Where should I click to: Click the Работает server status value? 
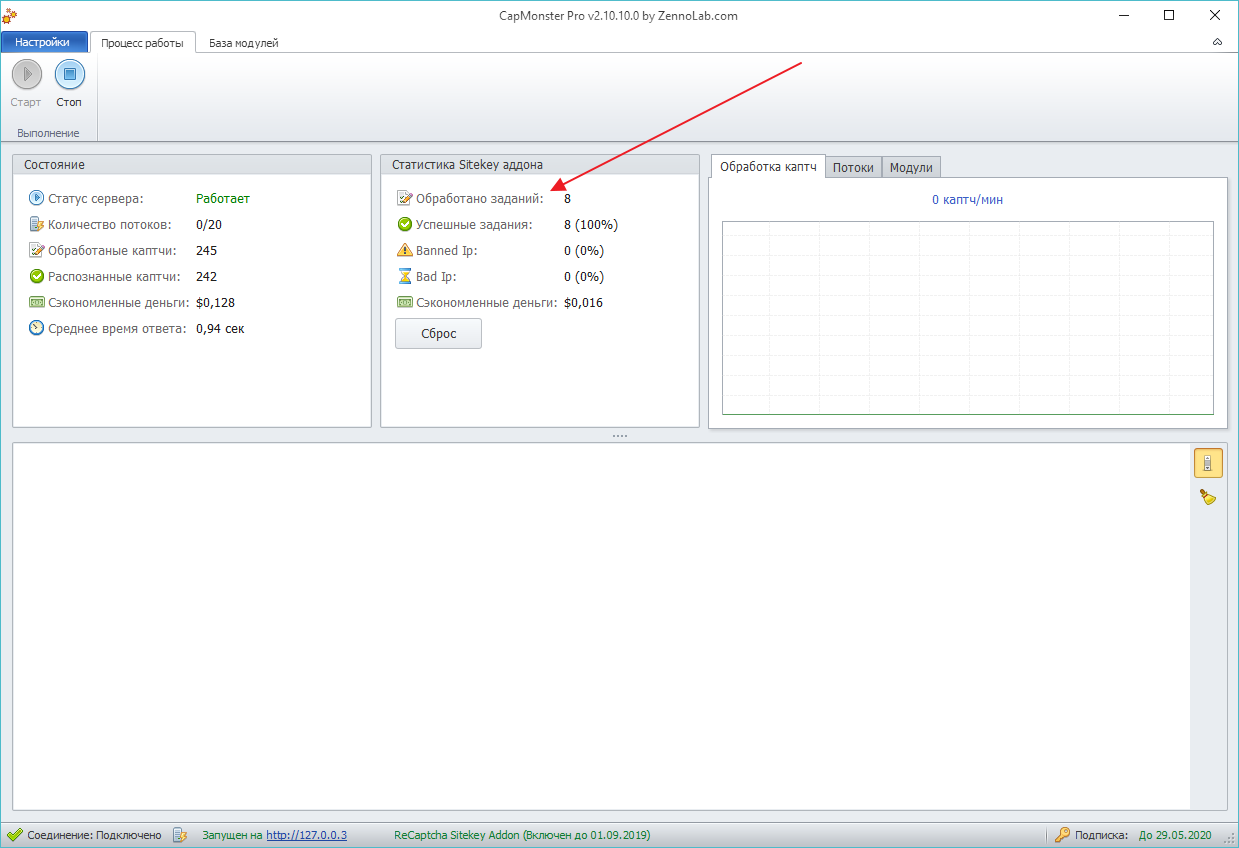pos(223,198)
